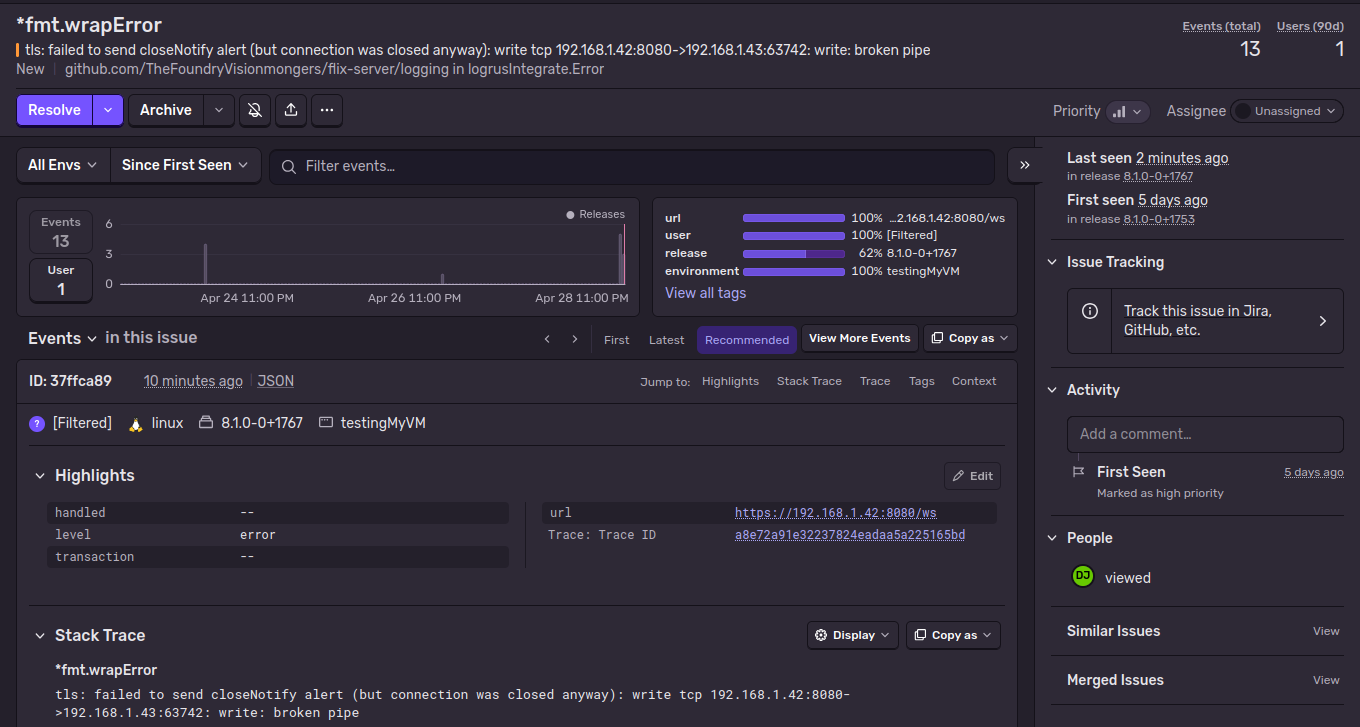Open the View all tags link
This screenshot has height=727, width=1360.
pos(706,293)
